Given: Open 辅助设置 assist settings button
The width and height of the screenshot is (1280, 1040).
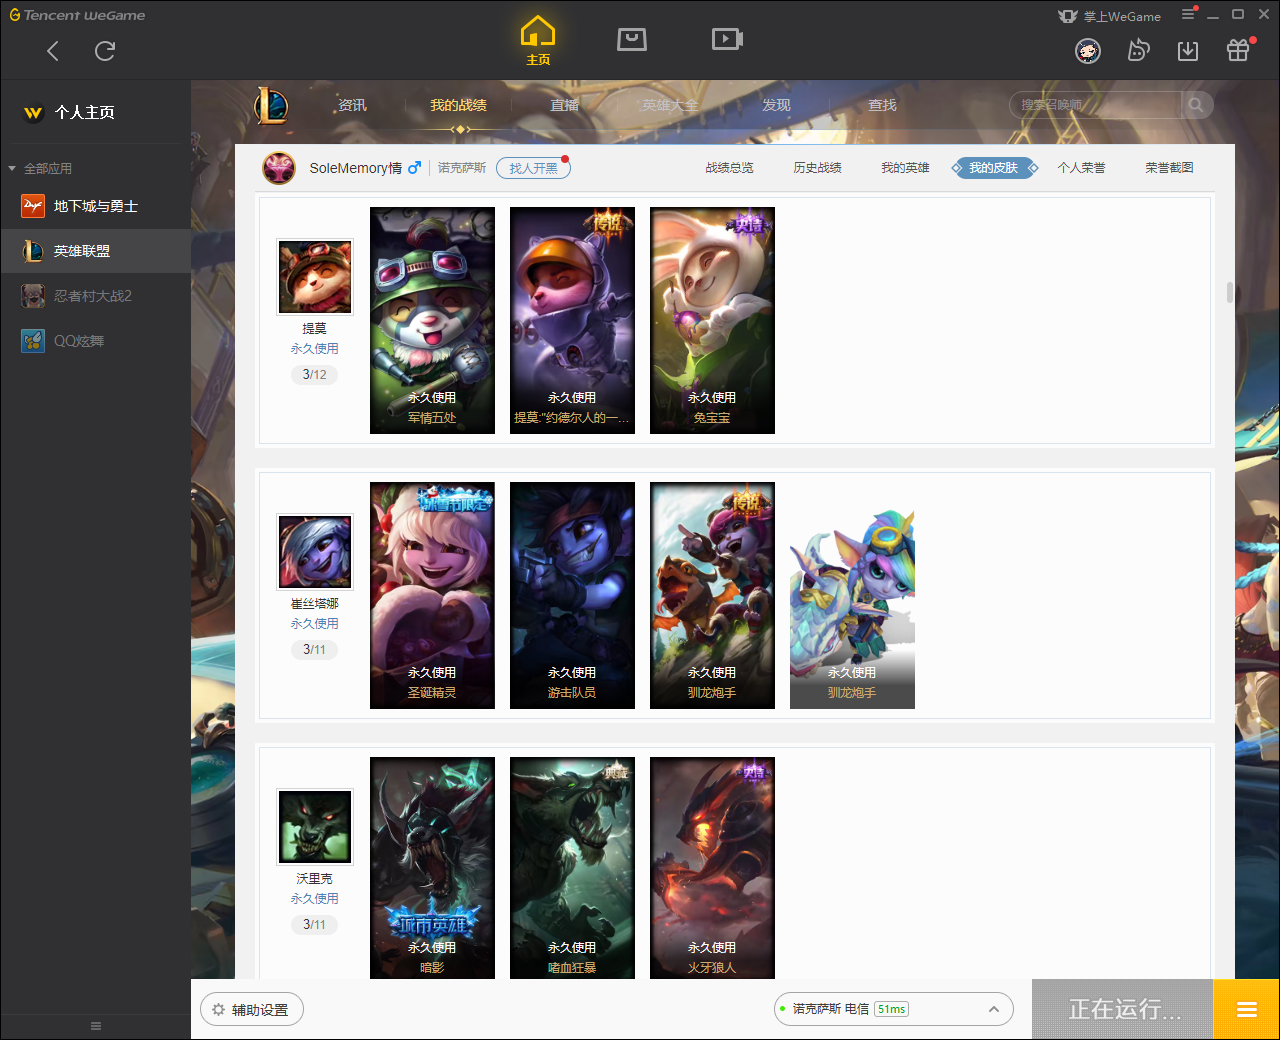Looking at the screenshot, I should (252, 1010).
